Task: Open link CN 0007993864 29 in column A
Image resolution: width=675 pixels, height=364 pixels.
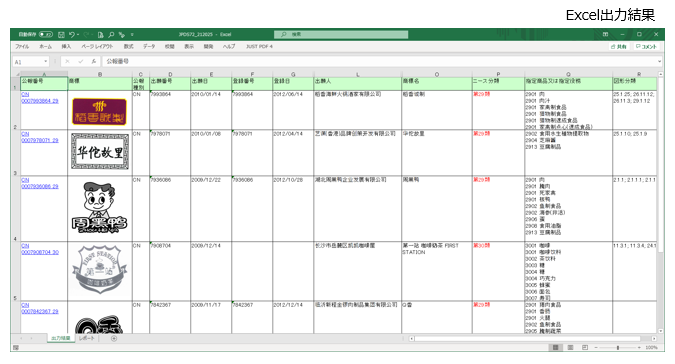Action: [40, 98]
